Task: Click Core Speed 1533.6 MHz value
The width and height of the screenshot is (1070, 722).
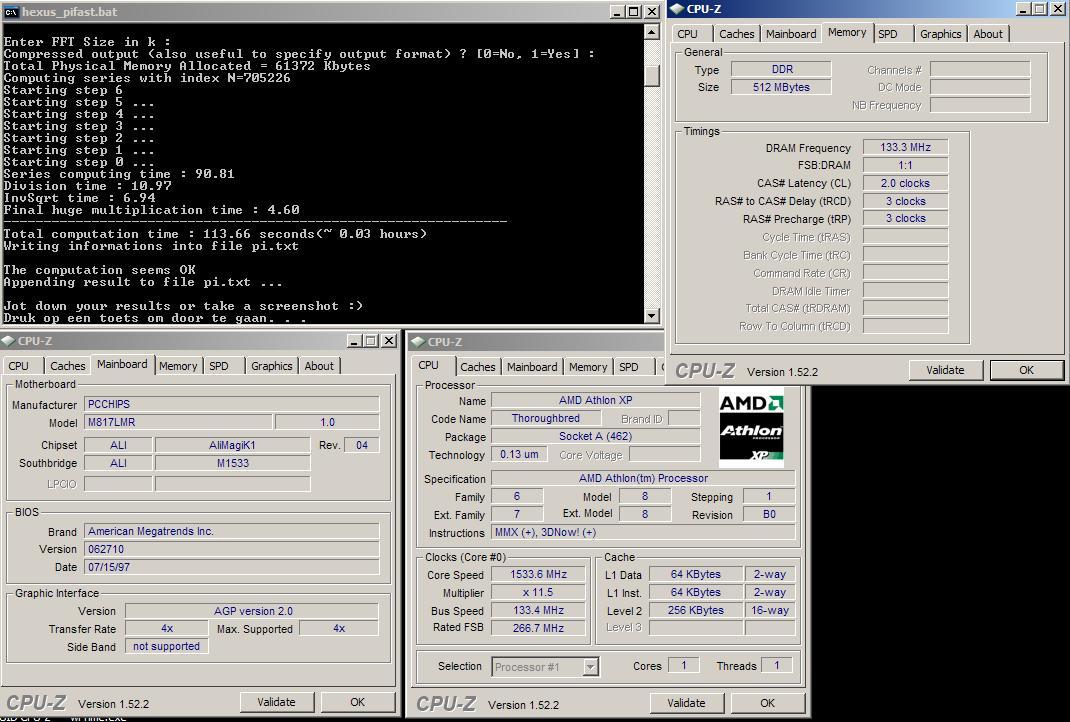Action: click(538, 575)
